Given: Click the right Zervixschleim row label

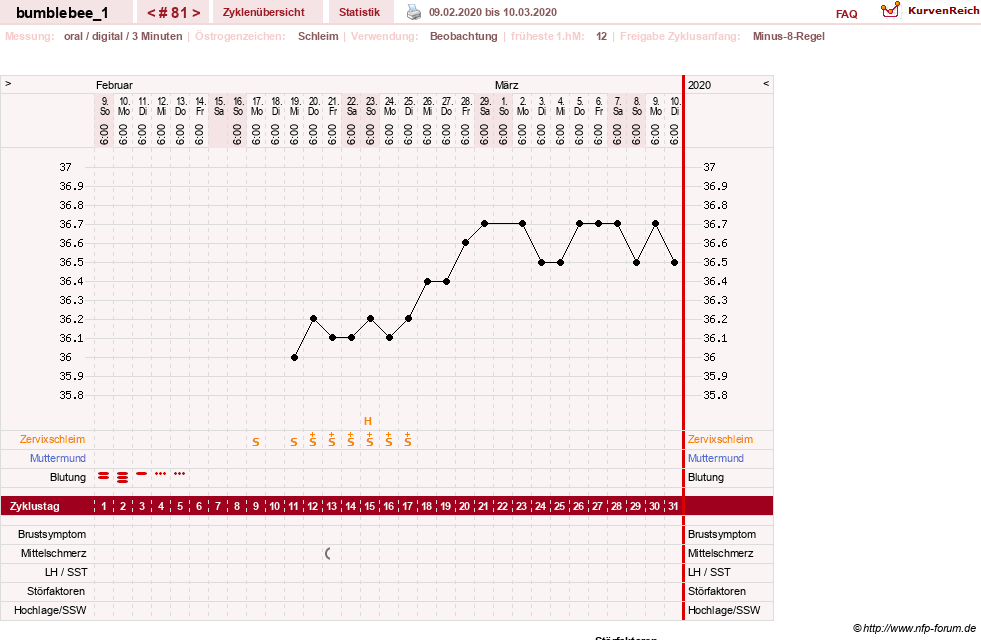Looking at the screenshot, I should coord(720,439).
